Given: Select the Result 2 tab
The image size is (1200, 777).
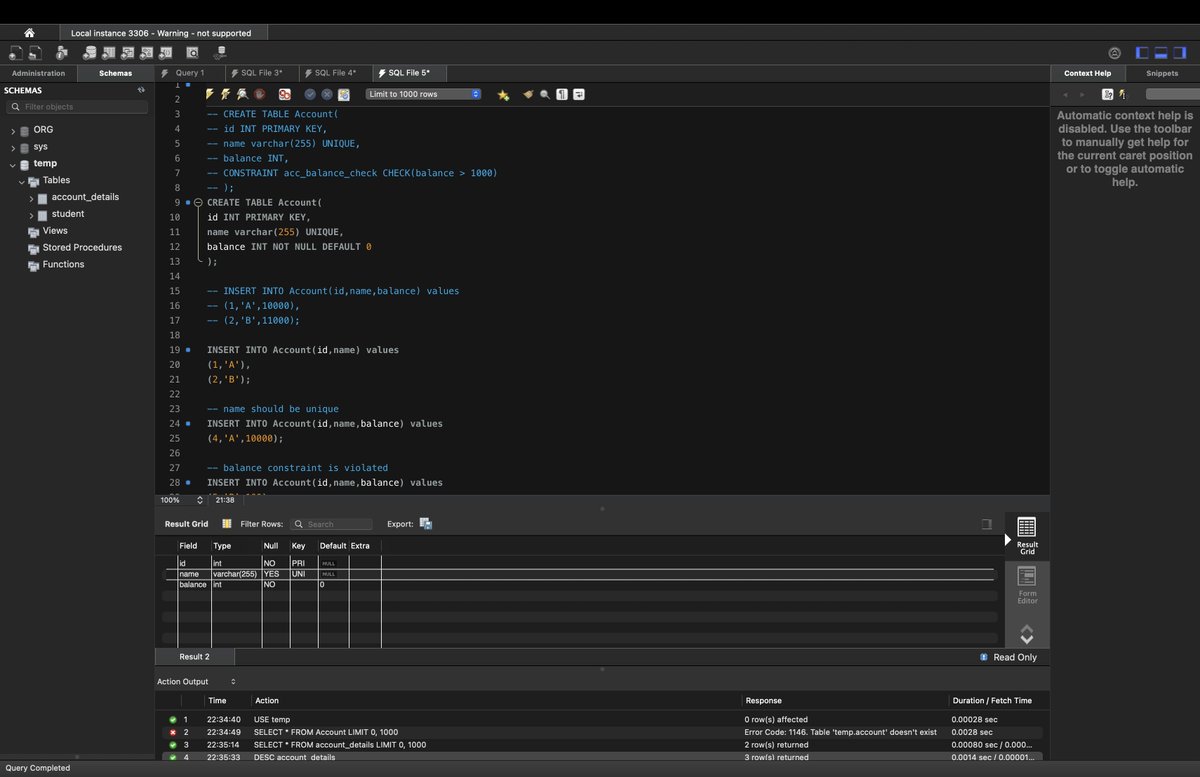Looking at the screenshot, I should point(194,657).
